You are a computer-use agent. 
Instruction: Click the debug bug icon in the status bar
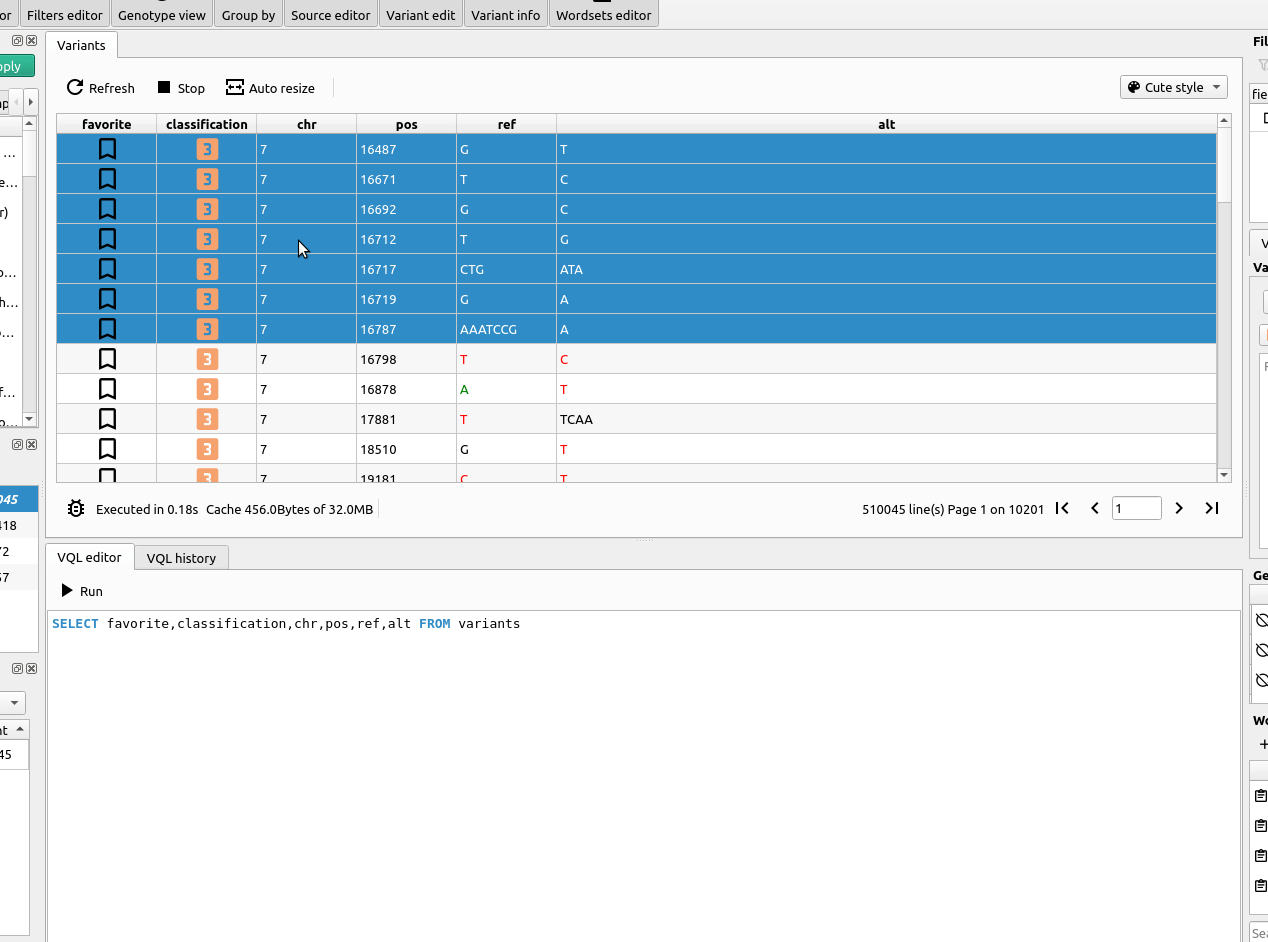pyautogui.click(x=75, y=508)
